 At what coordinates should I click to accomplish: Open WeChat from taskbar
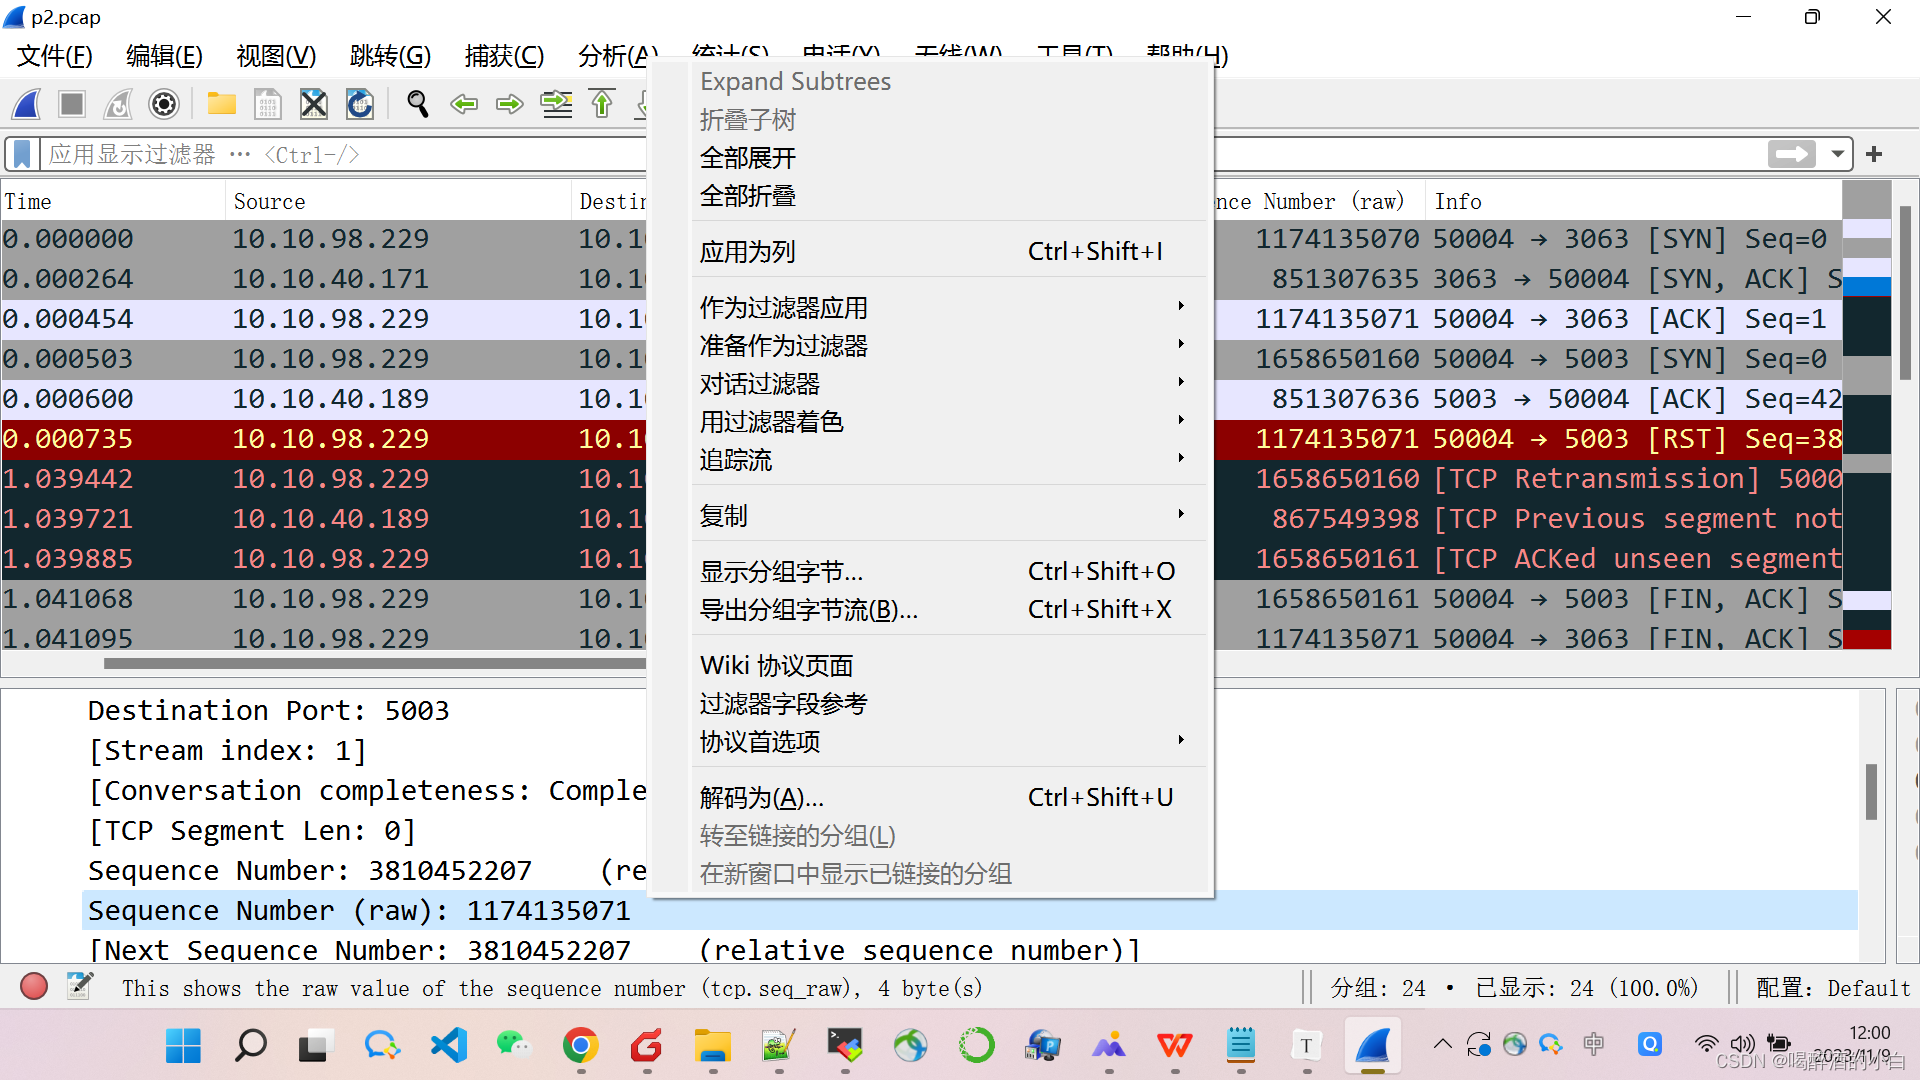[515, 1046]
